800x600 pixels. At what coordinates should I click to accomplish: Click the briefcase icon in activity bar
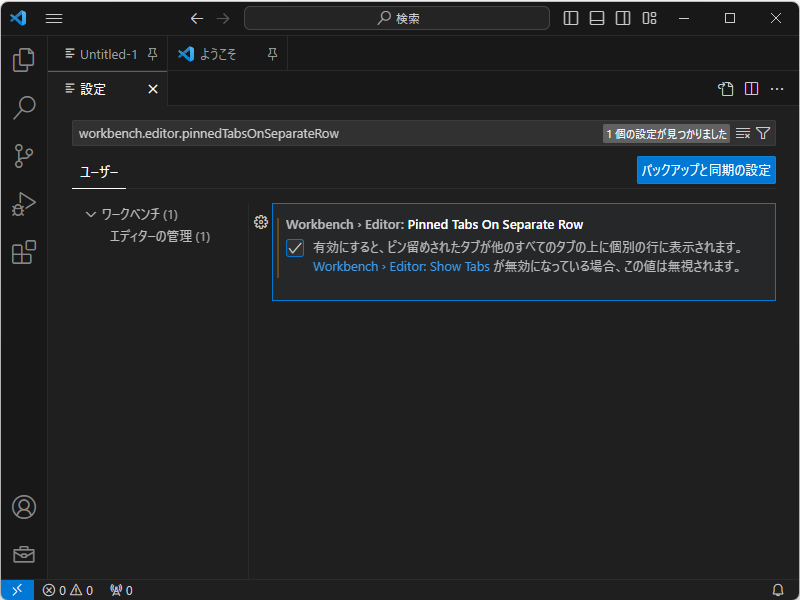pos(23,555)
